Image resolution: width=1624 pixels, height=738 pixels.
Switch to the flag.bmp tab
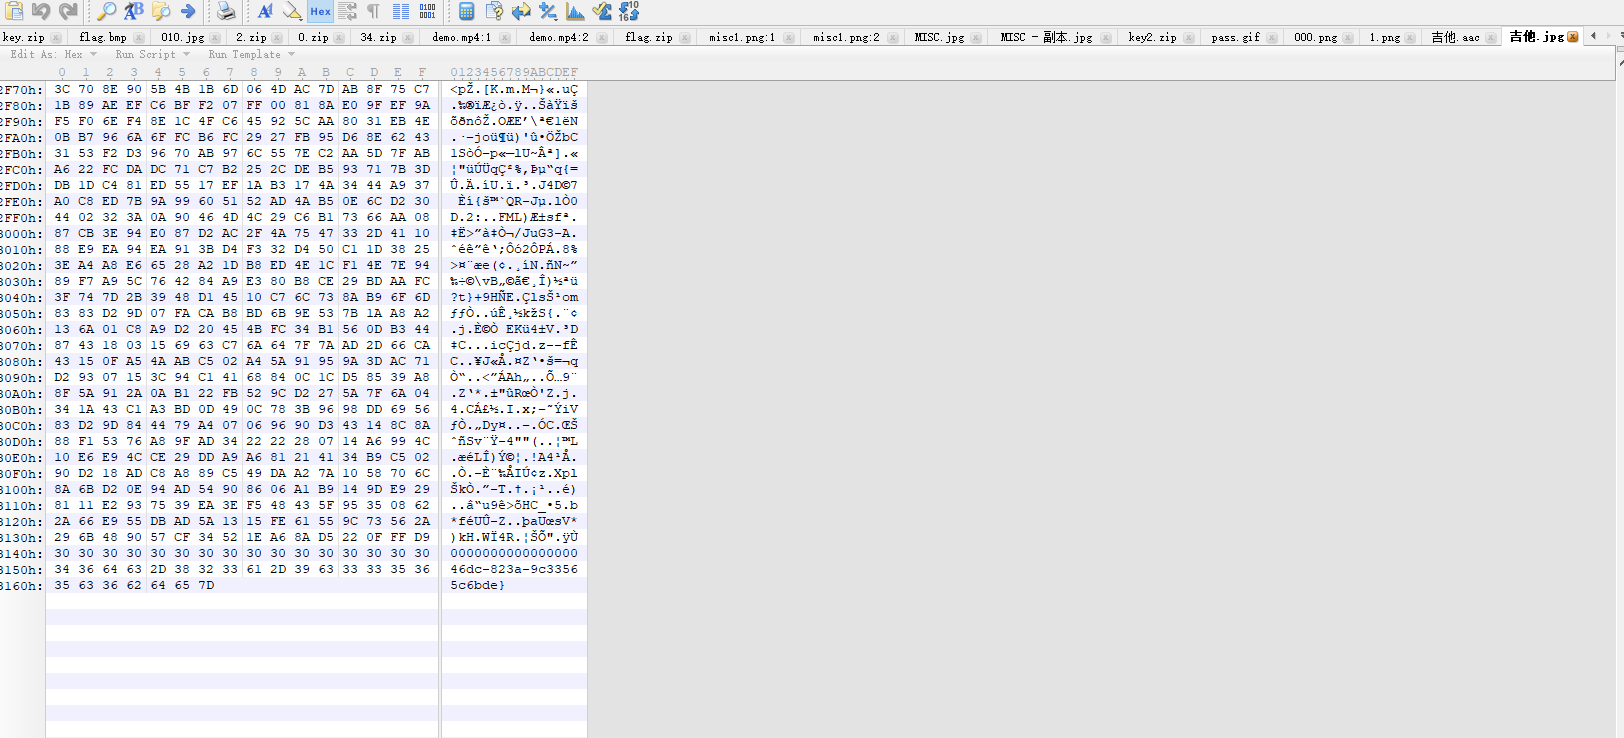coord(103,37)
